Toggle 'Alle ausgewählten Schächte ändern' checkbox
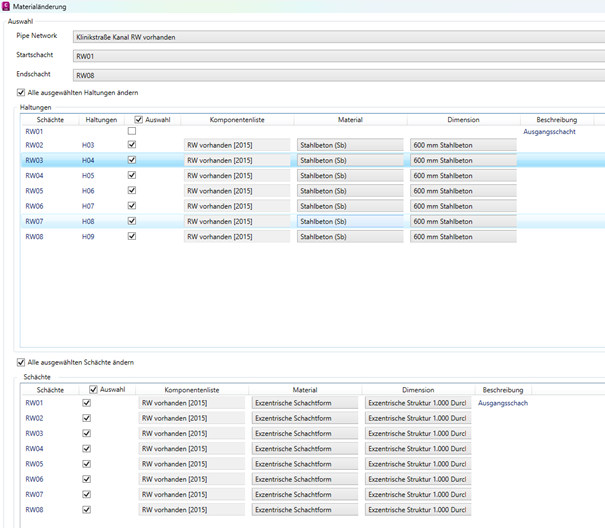This screenshot has height=528, width=605. point(21,362)
